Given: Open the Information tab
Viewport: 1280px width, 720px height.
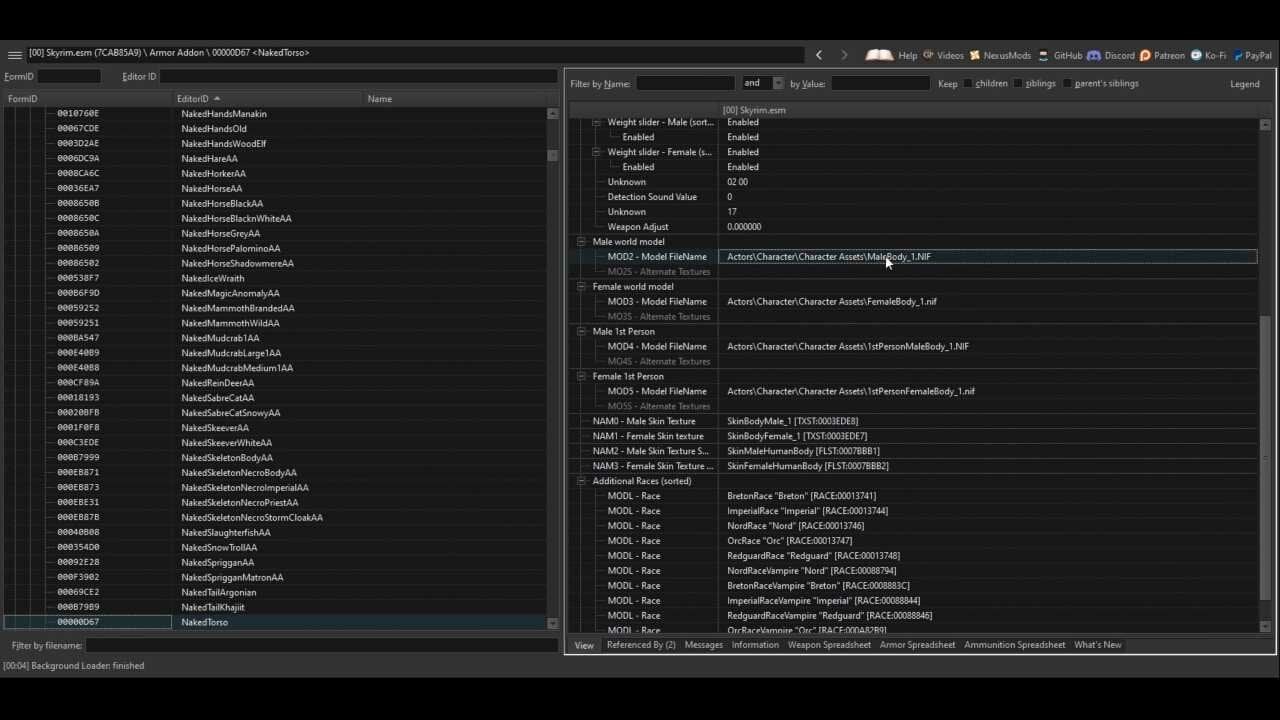Looking at the screenshot, I should pyautogui.click(x=755, y=645).
